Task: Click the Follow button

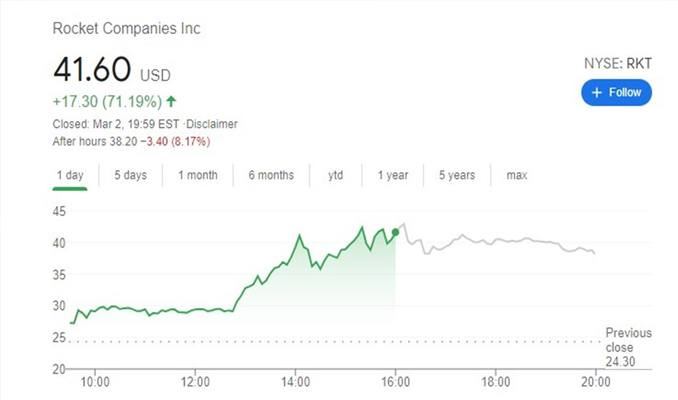Action: point(616,92)
